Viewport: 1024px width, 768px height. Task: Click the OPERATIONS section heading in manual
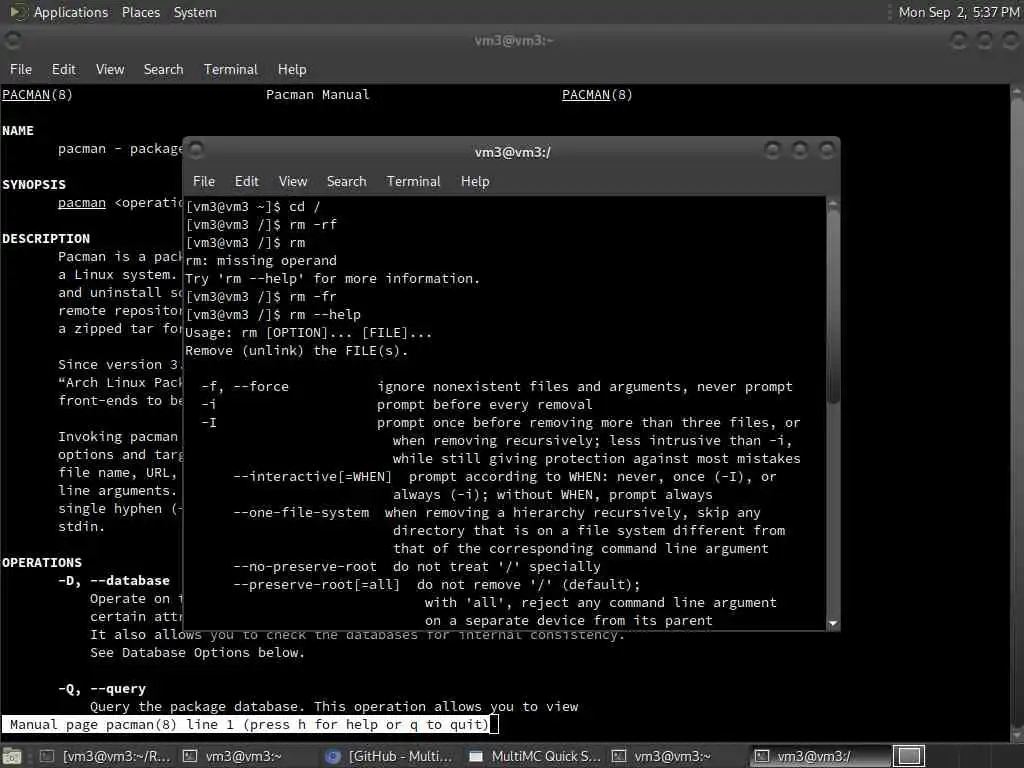coord(42,562)
